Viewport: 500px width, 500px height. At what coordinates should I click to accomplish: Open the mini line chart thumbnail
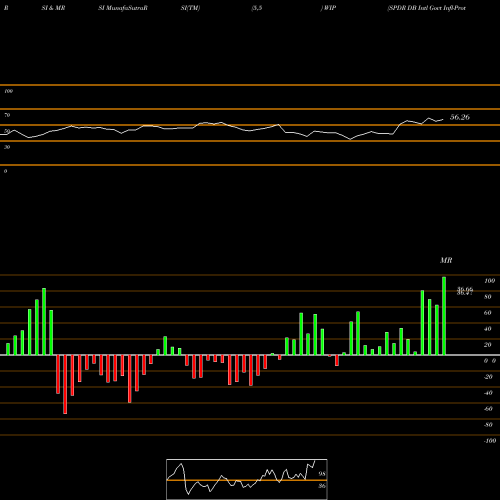pyautogui.click(x=247, y=479)
